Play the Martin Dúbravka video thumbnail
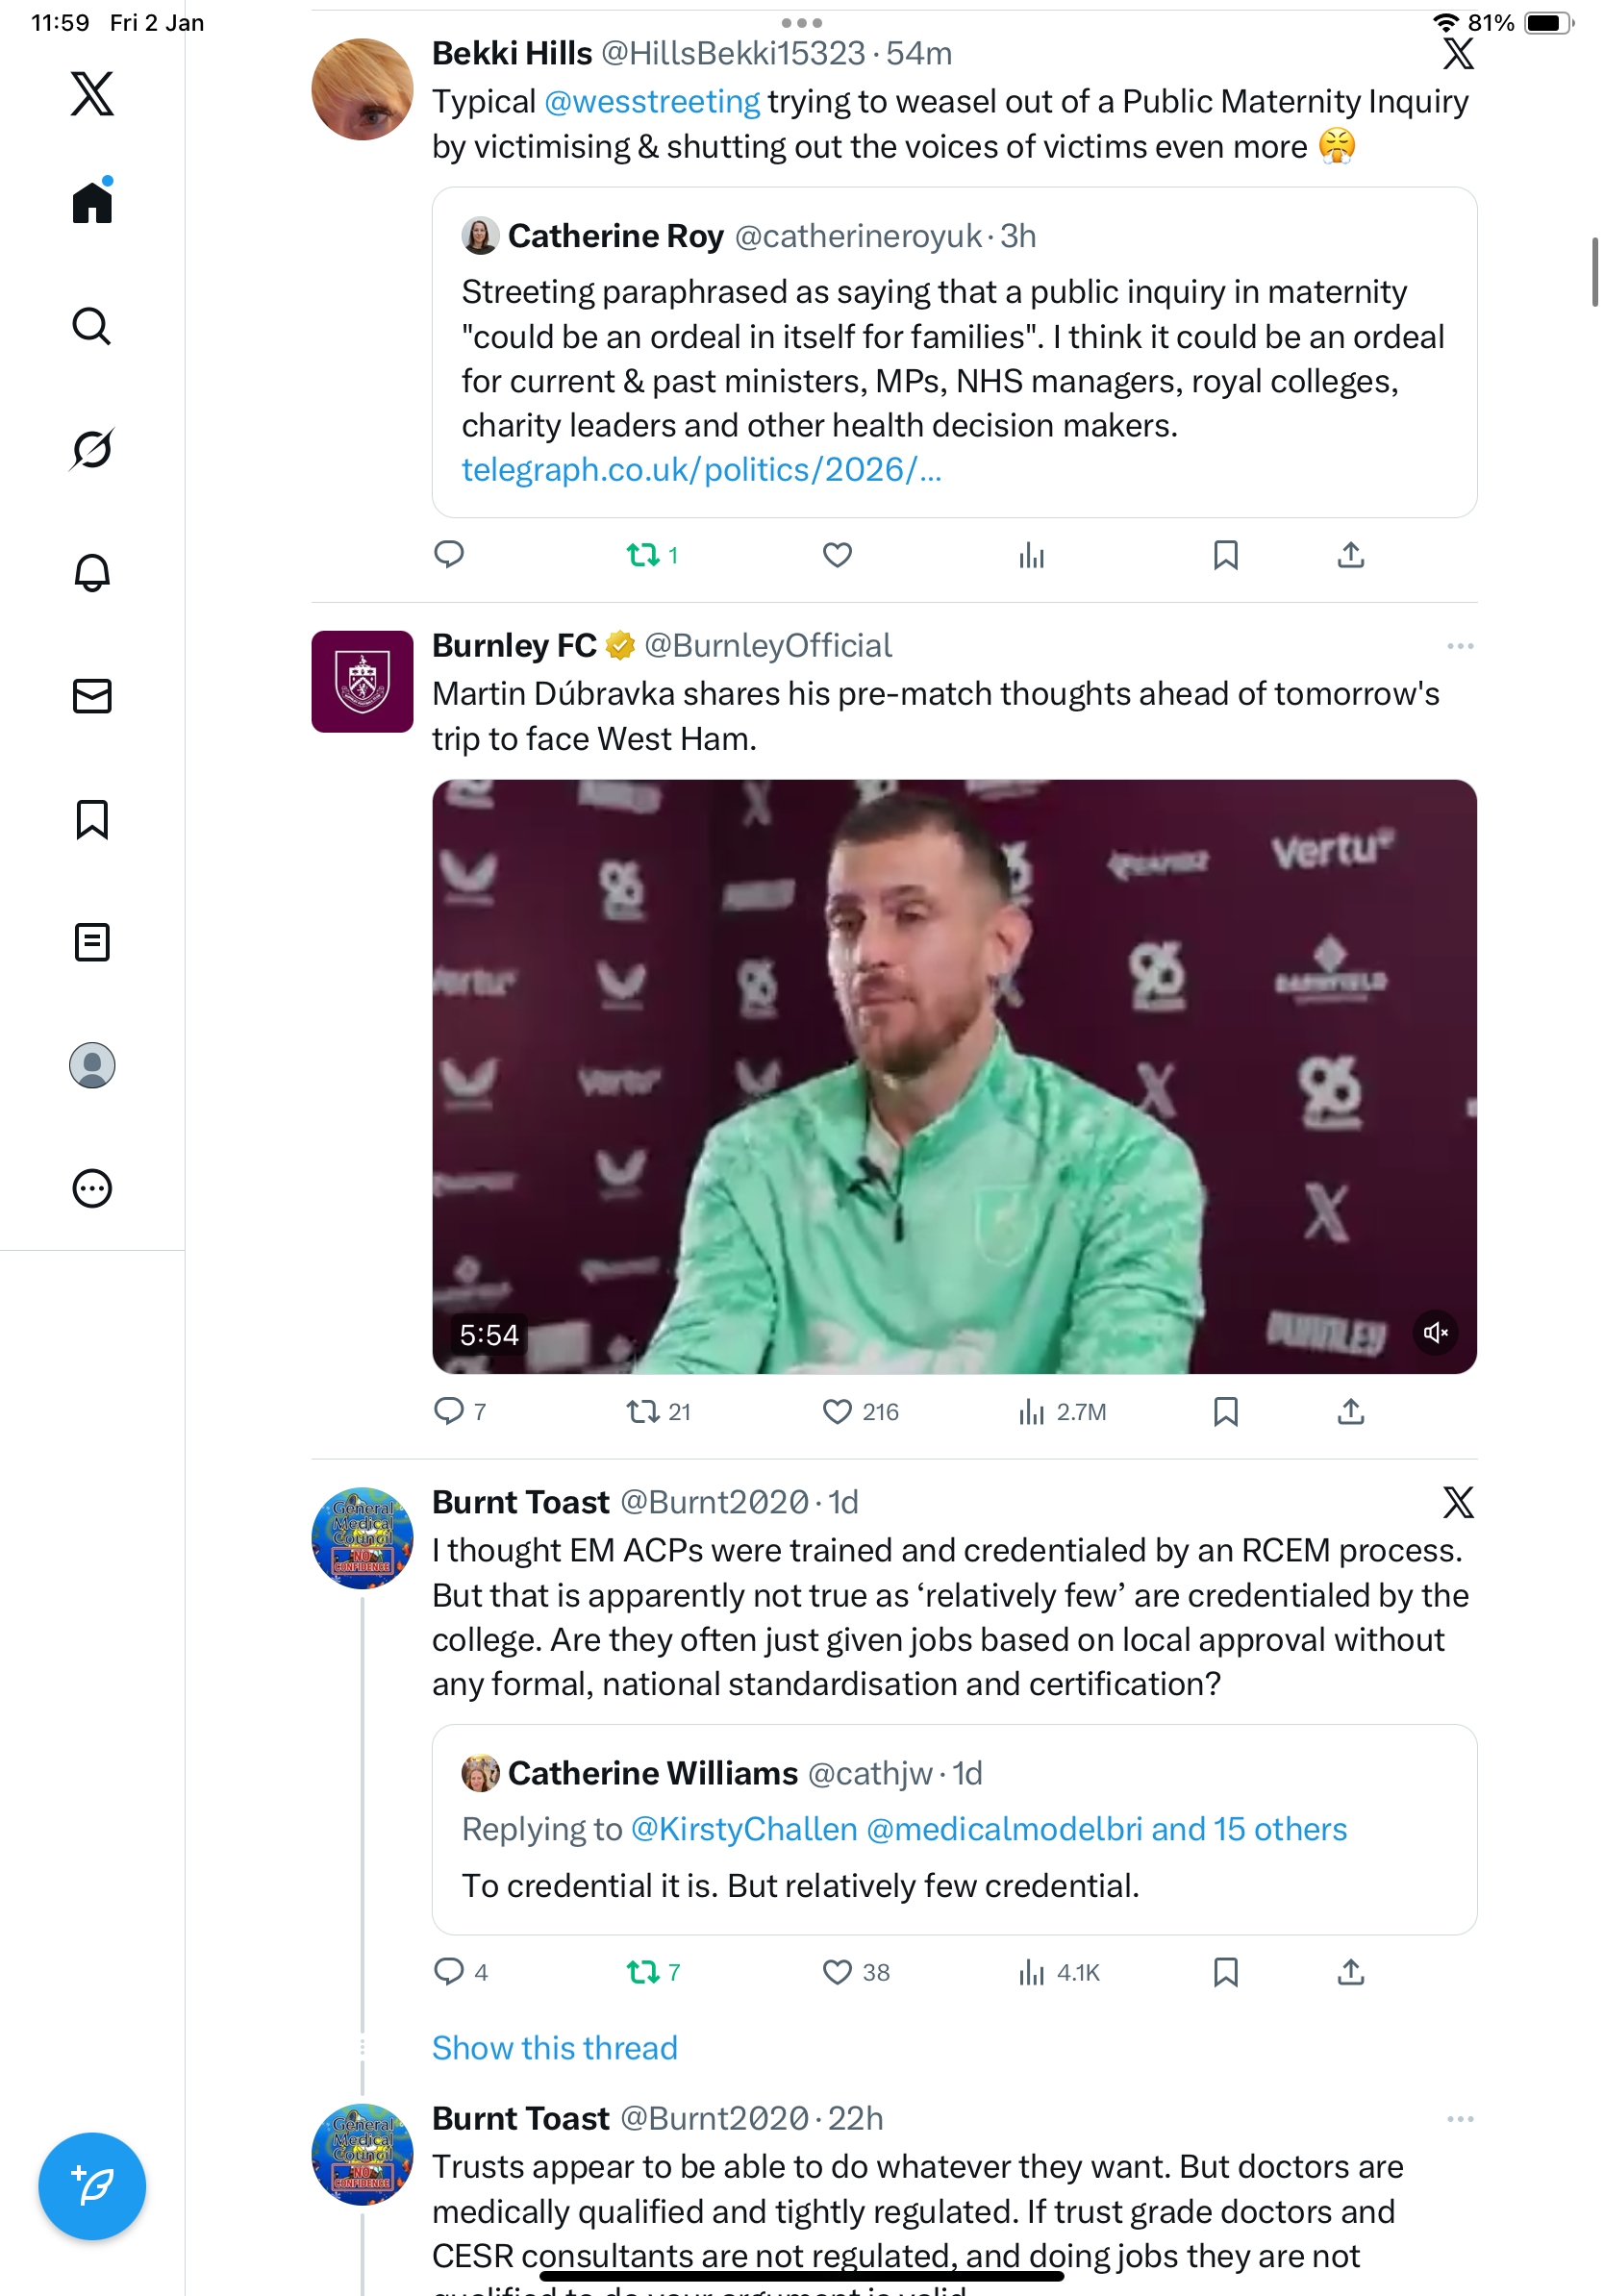The image size is (1604, 2296). coord(953,1076)
